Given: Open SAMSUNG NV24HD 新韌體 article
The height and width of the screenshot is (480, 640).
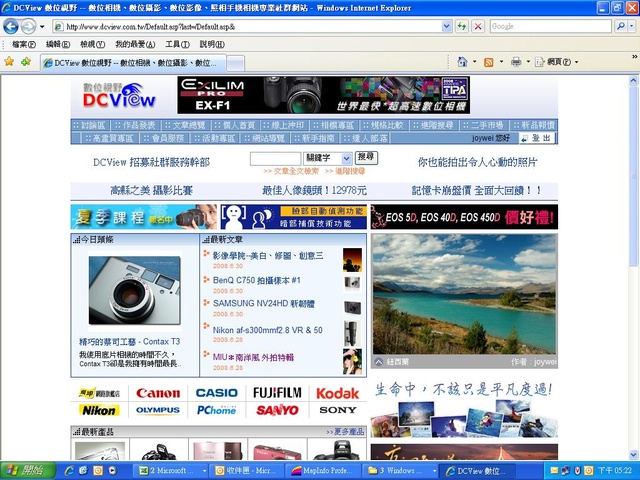Looking at the screenshot, I should pyautogui.click(x=264, y=304).
